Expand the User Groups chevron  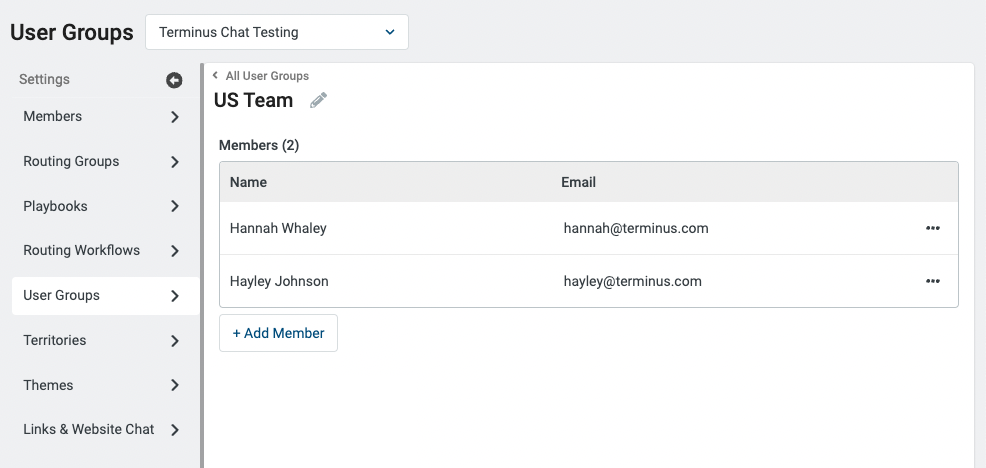[175, 296]
